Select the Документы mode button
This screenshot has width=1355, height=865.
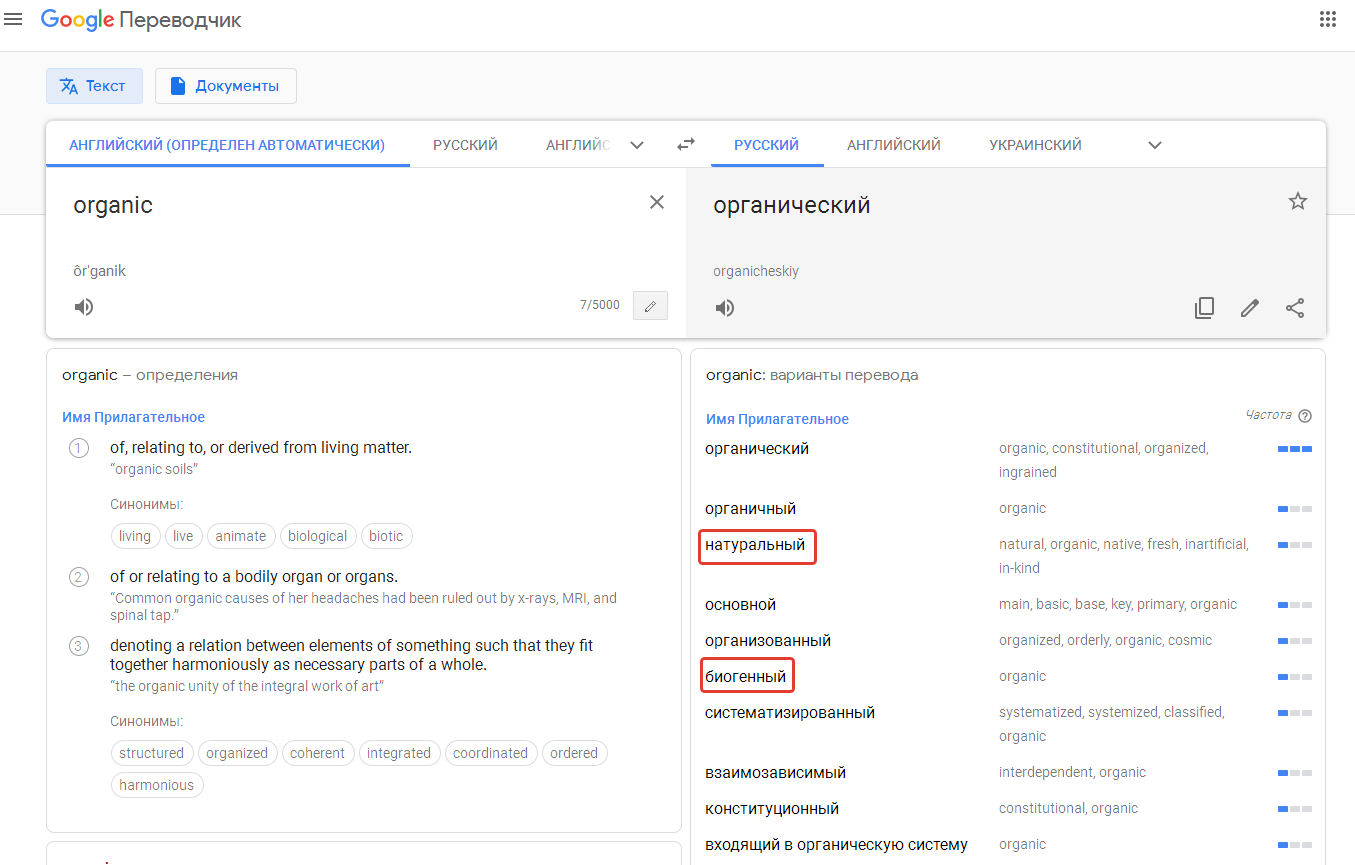pos(225,86)
